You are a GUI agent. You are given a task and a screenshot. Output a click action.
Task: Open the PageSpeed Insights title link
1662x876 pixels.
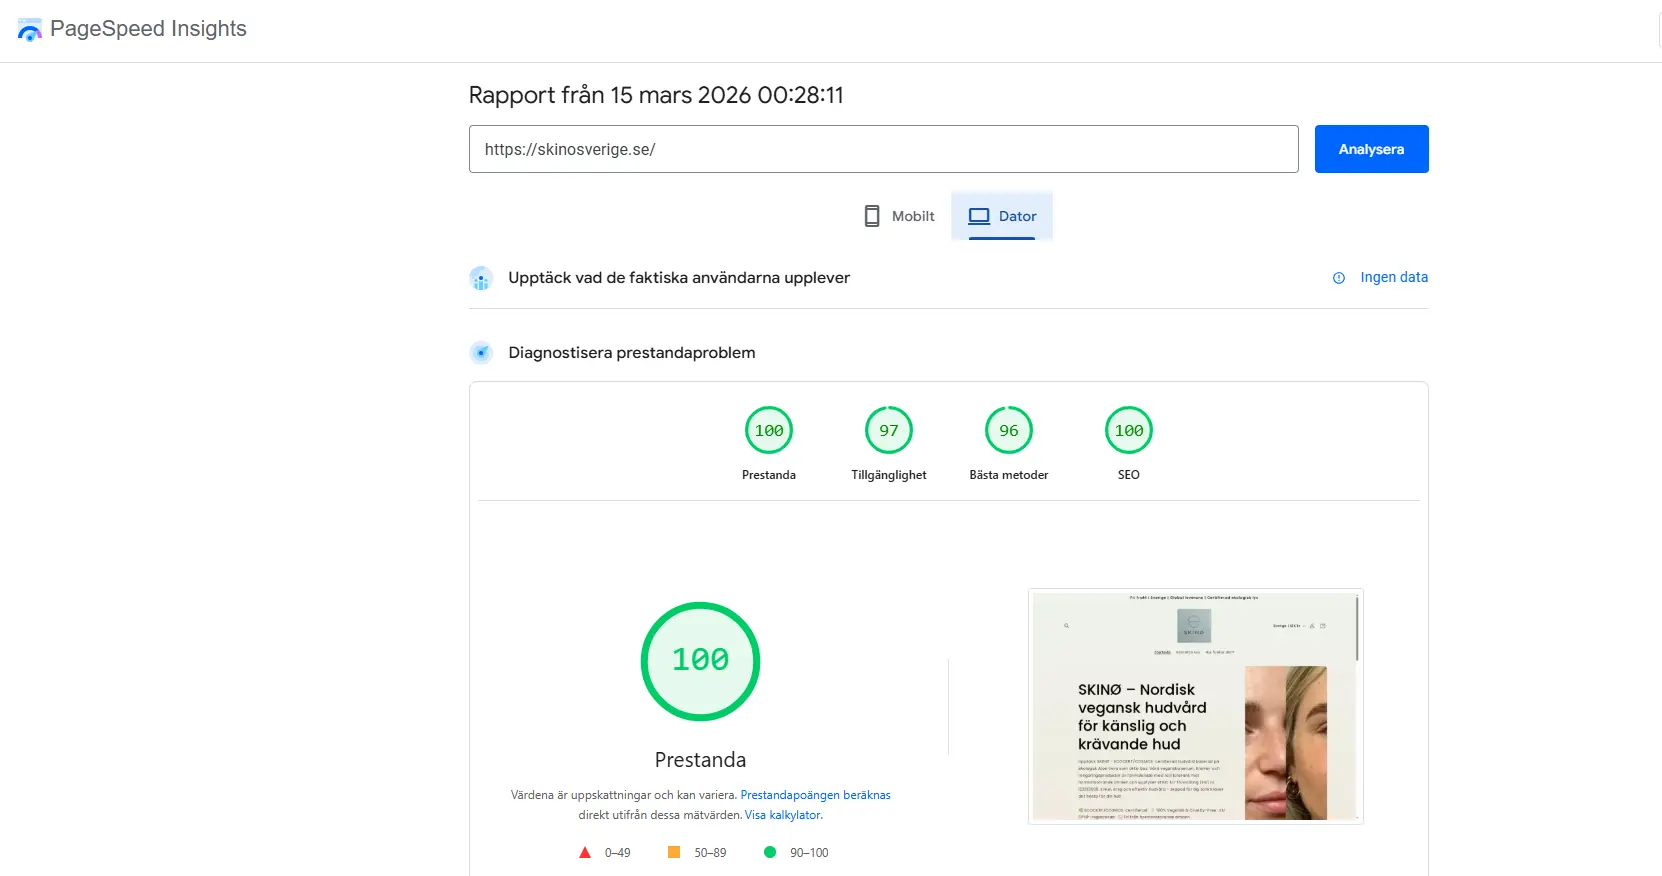click(148, 29)
